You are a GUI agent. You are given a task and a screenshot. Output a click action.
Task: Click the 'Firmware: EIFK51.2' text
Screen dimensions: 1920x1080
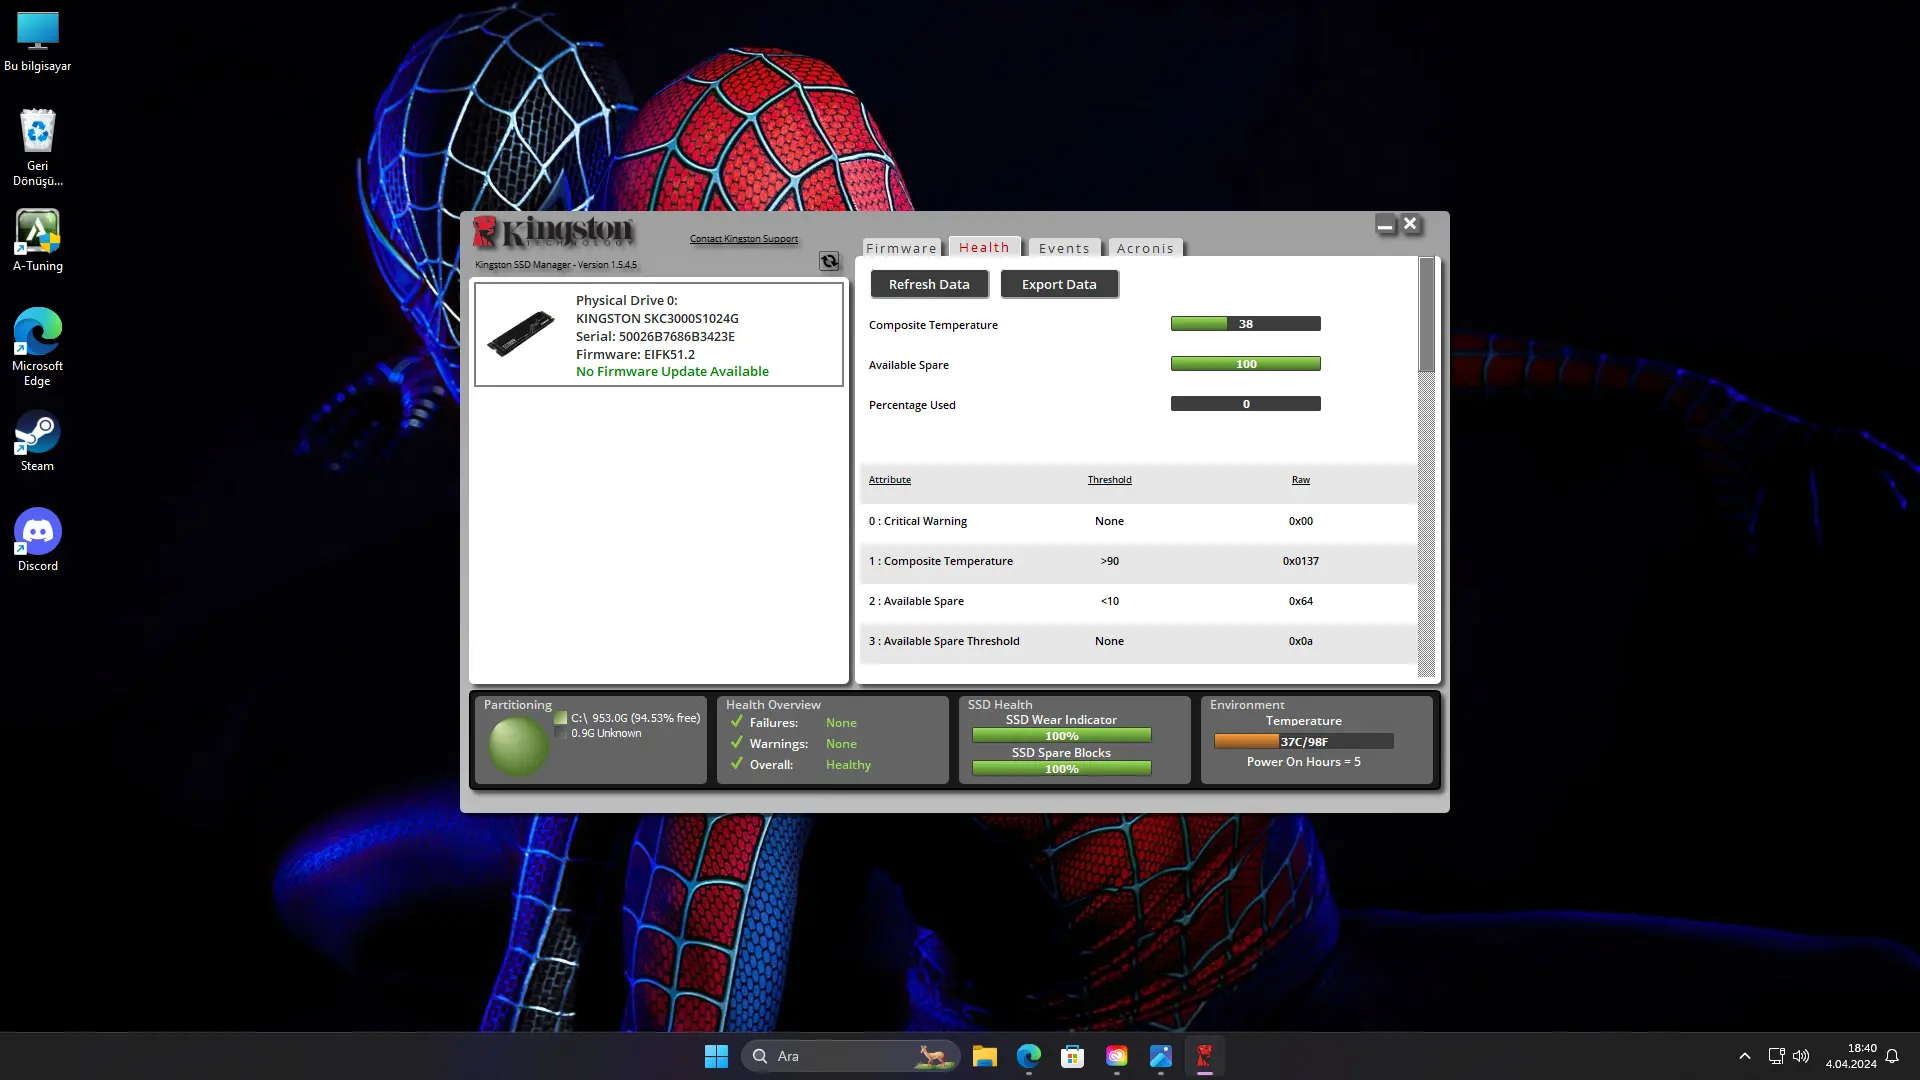point(635,355)
